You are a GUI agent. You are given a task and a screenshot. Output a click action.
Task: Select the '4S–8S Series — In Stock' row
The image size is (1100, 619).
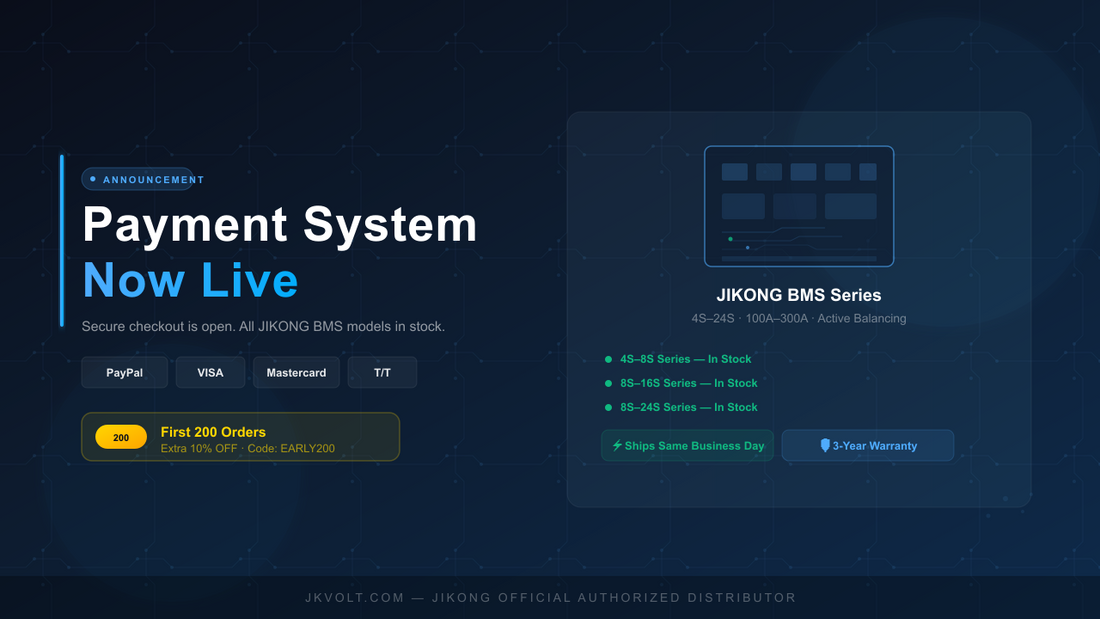pyautogui.click(x=678, y=359)
